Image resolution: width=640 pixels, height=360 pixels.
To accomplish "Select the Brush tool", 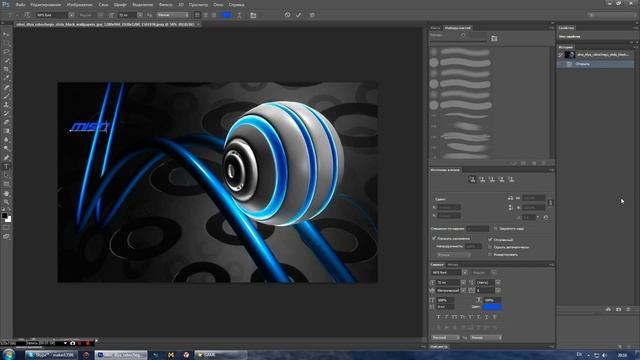I will tap(6, 96).
